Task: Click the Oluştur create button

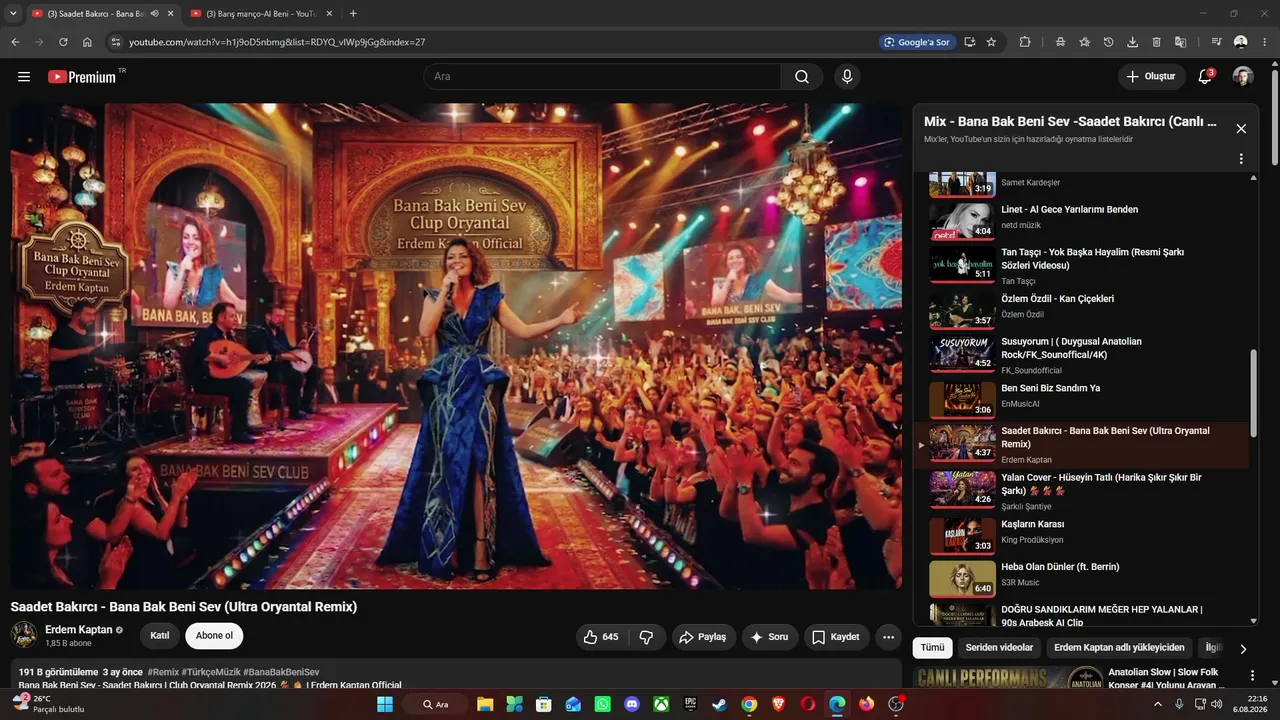Action: click(x=1151, y=77)
